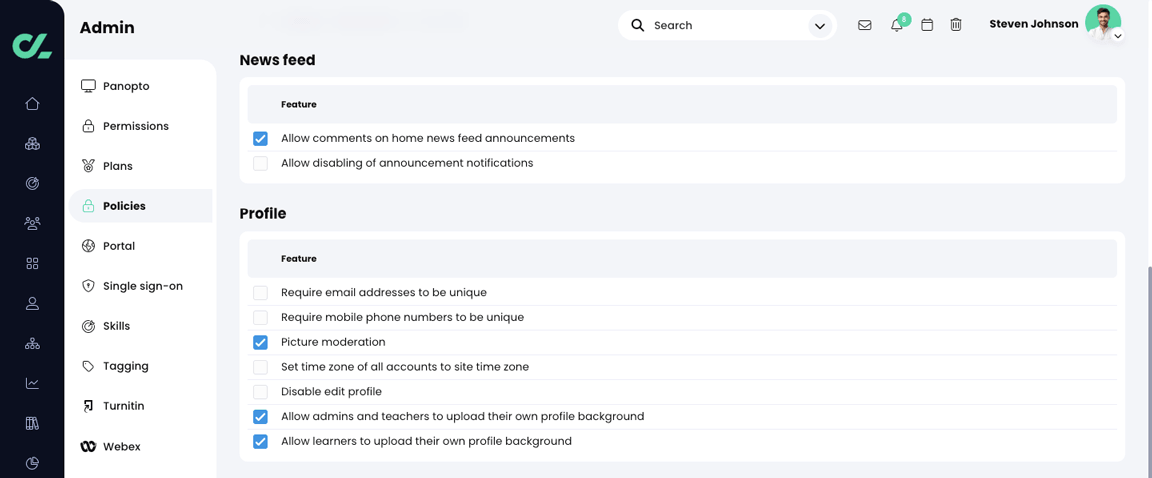Open the trash bin icon in header
This screenshot has height=478, width=1152.
[x=956, y=25]
